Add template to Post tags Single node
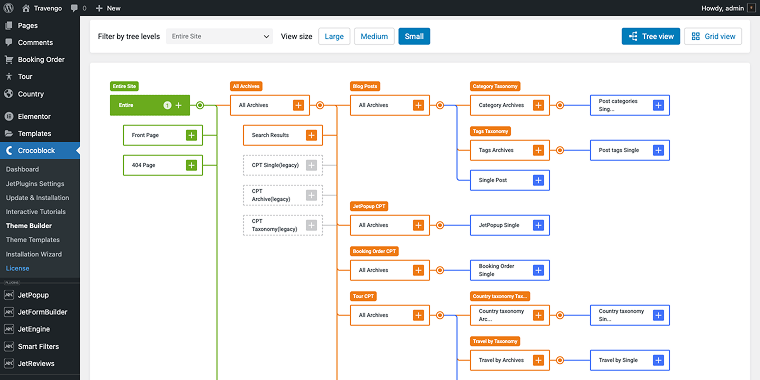760x380 pixels. coord(658,150)
